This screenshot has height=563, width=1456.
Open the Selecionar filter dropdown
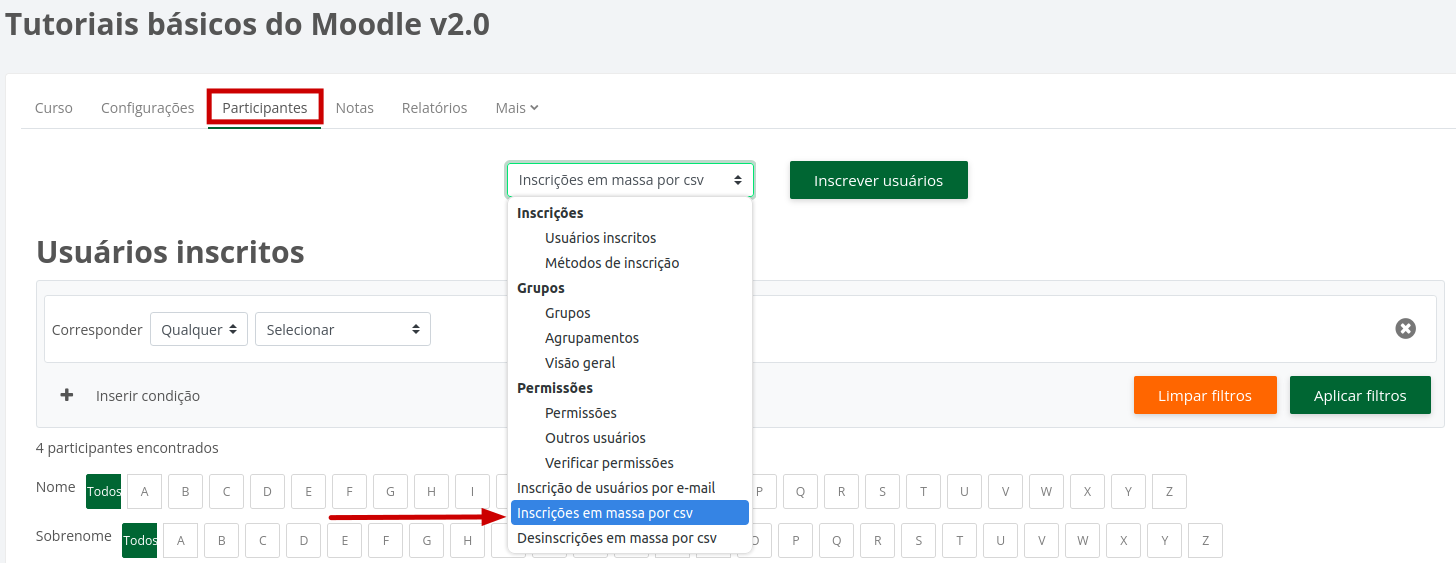point(342,329)
